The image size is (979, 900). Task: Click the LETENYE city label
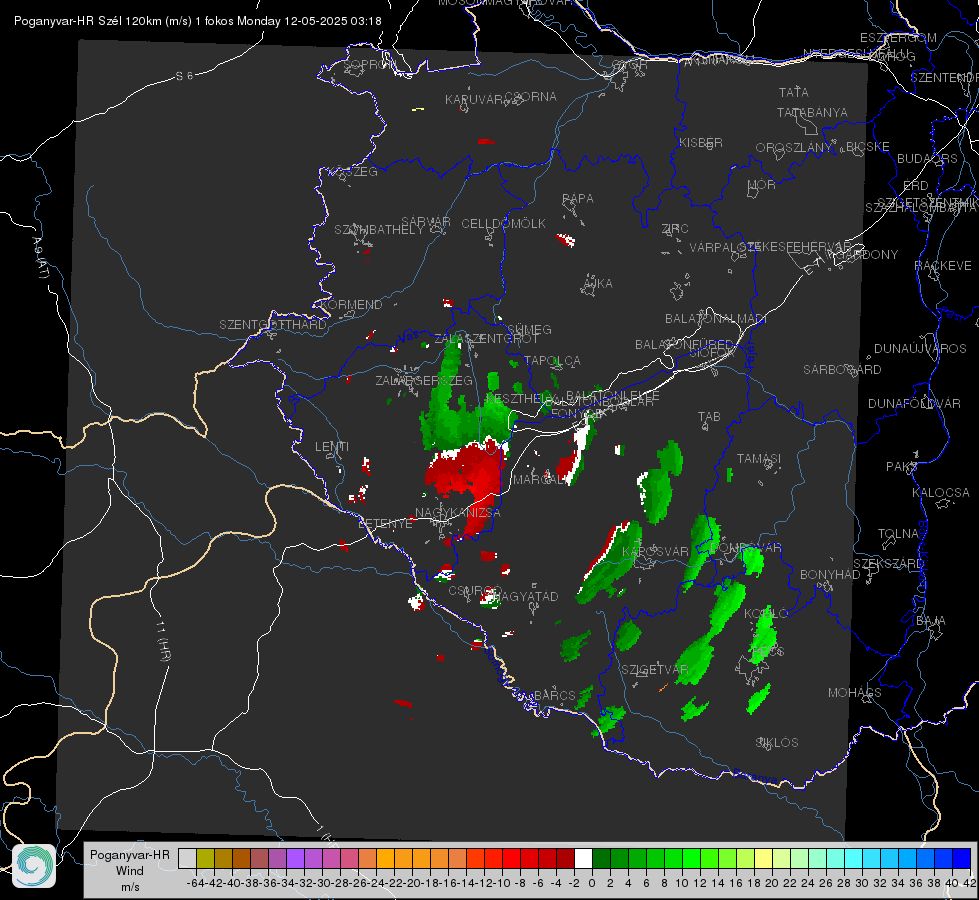click(385, 524)
